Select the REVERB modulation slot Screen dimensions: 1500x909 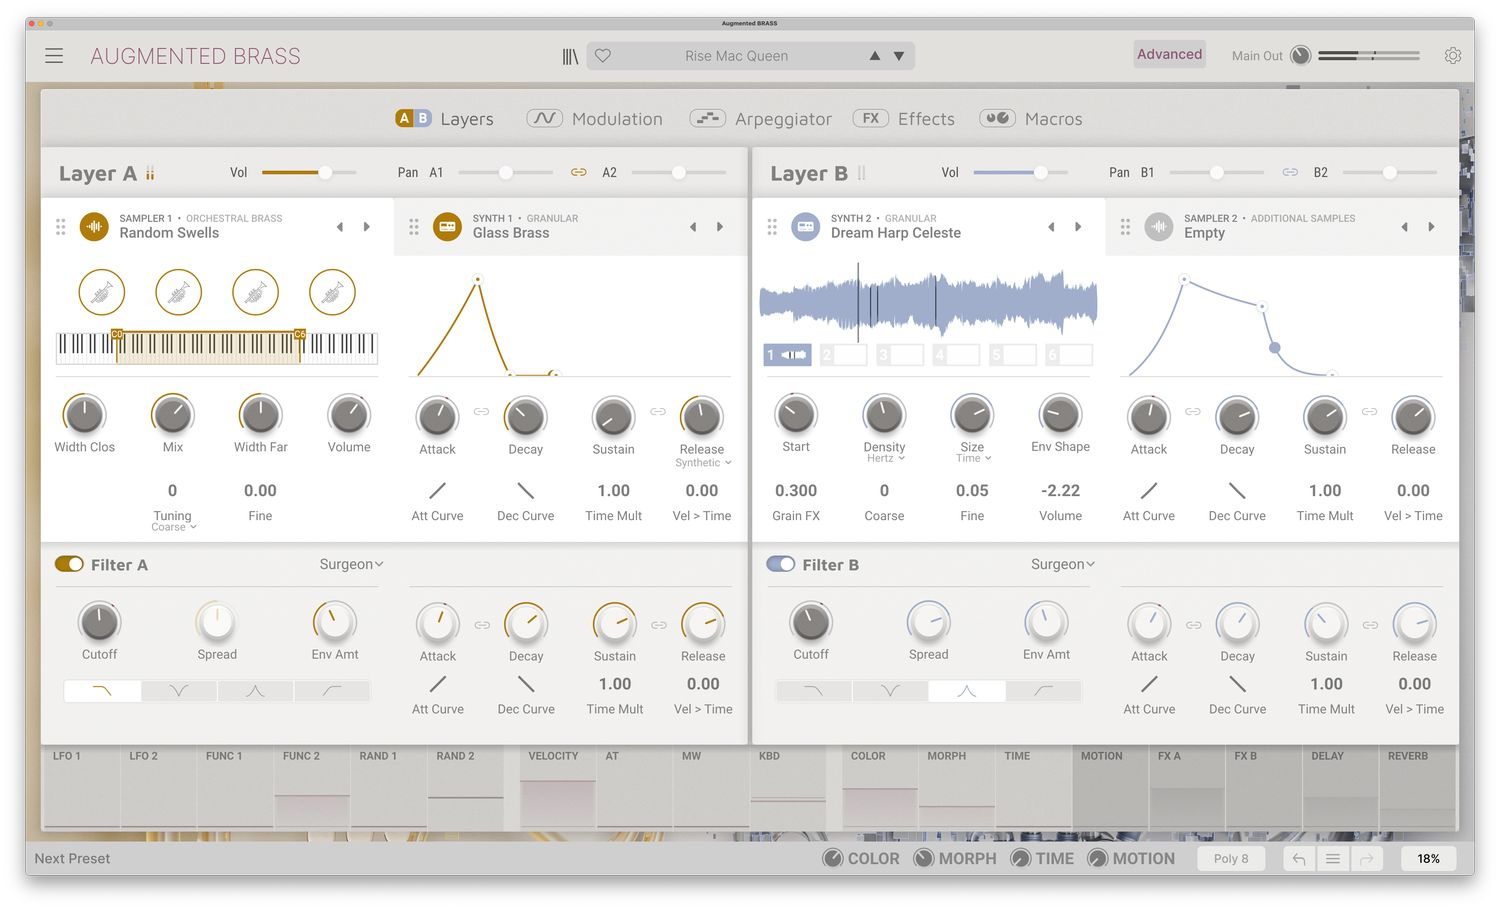pyautogui.click(x=1418, y=787)
